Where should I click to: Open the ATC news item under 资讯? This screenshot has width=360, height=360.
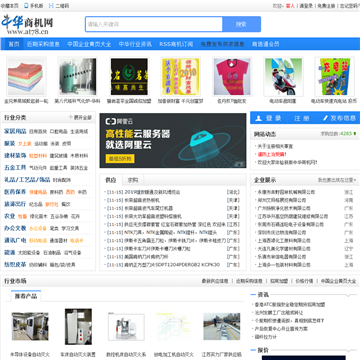click(289, 304)
